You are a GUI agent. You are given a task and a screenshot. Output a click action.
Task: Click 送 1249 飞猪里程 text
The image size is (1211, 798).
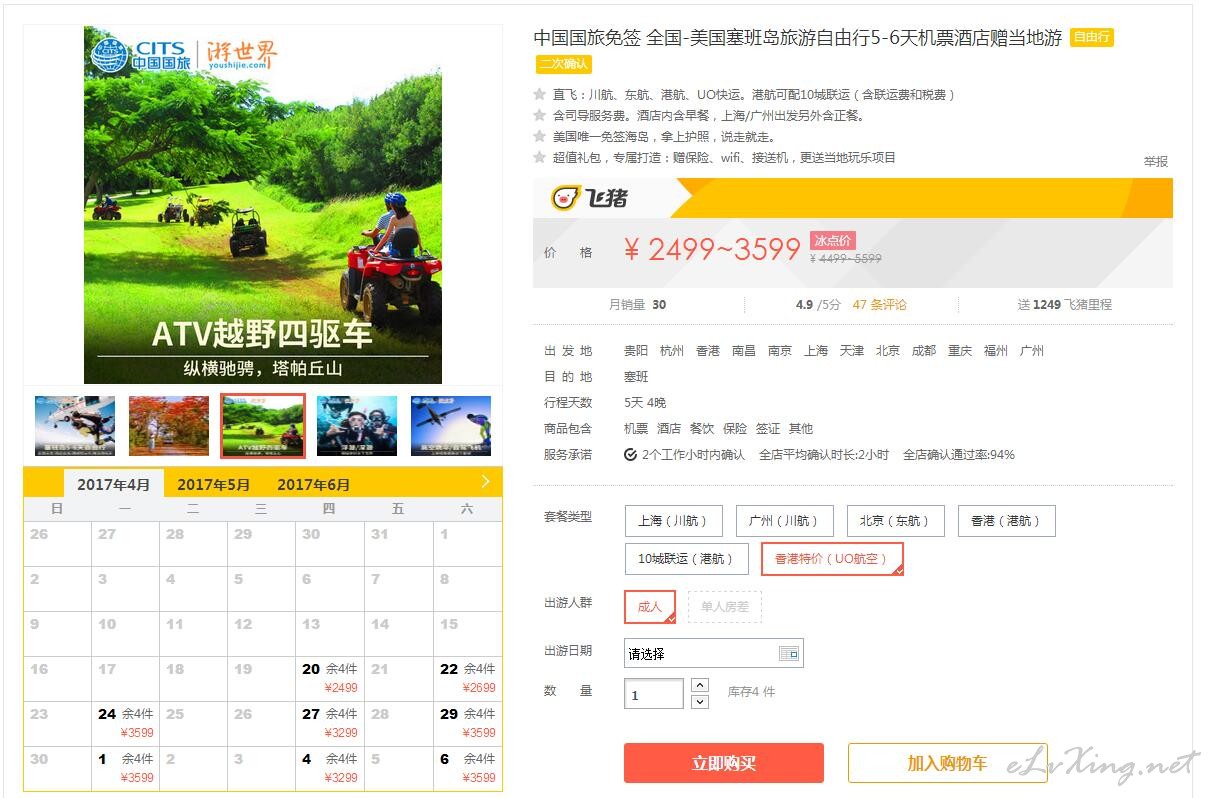[x=1065, y=305]
